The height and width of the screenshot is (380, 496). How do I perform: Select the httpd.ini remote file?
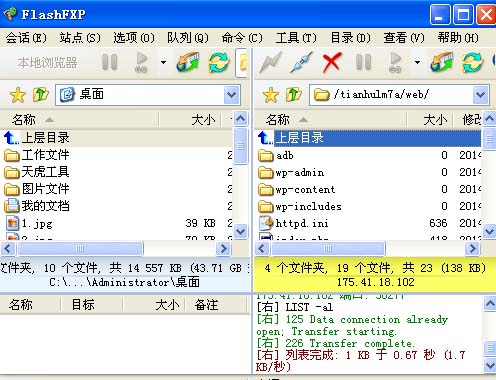click(369, 223)
